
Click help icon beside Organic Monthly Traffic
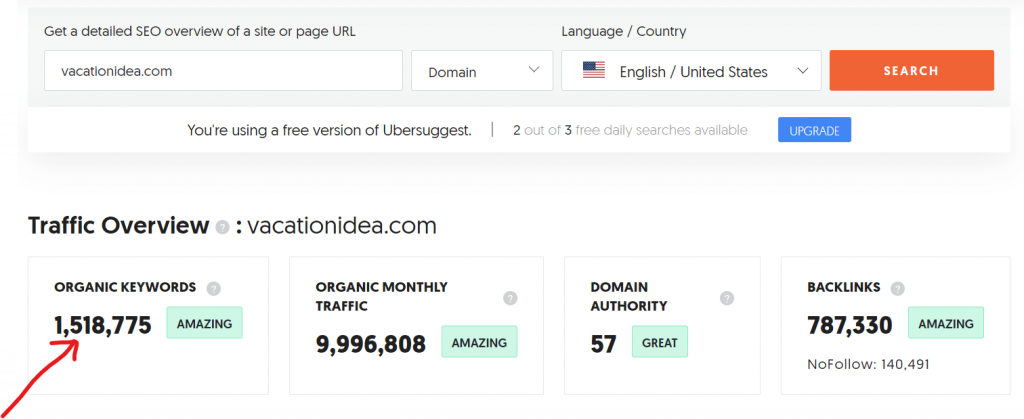point(511,298)
